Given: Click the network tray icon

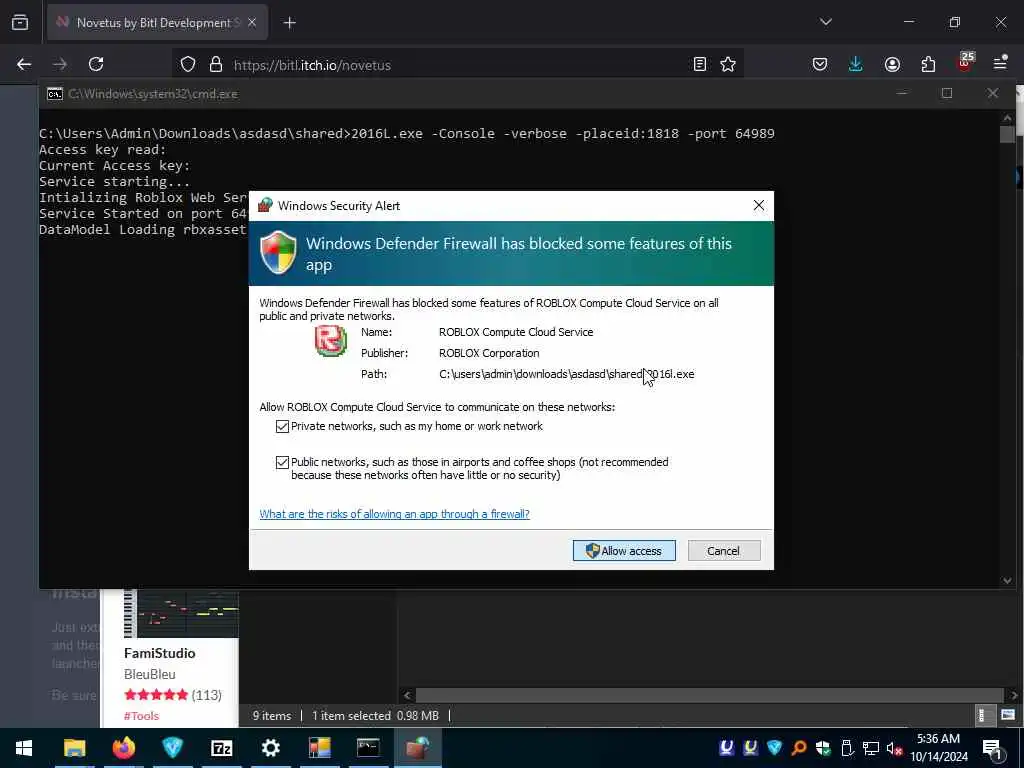Looking at the screenshot, I should [871, 748].
